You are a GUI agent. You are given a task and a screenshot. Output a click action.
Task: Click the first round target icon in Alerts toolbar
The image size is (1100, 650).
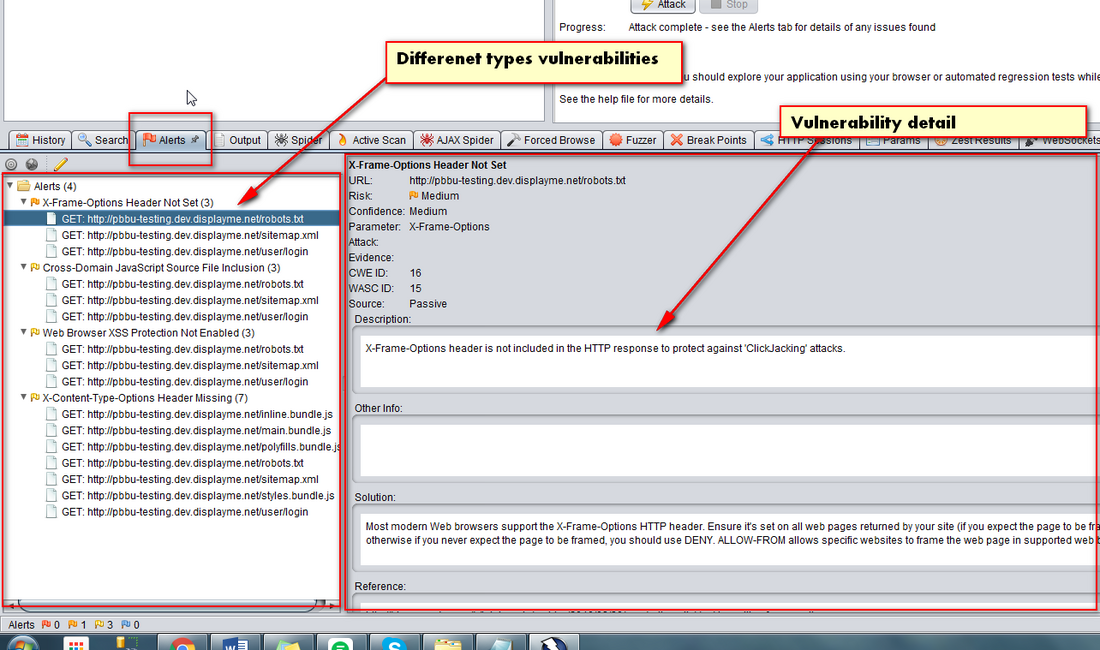tap(12, 164)
